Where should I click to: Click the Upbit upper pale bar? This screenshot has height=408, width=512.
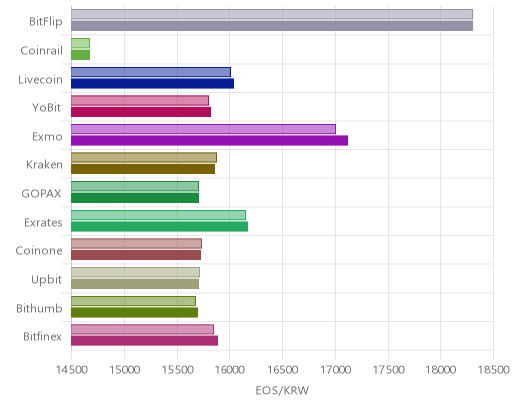135,272
